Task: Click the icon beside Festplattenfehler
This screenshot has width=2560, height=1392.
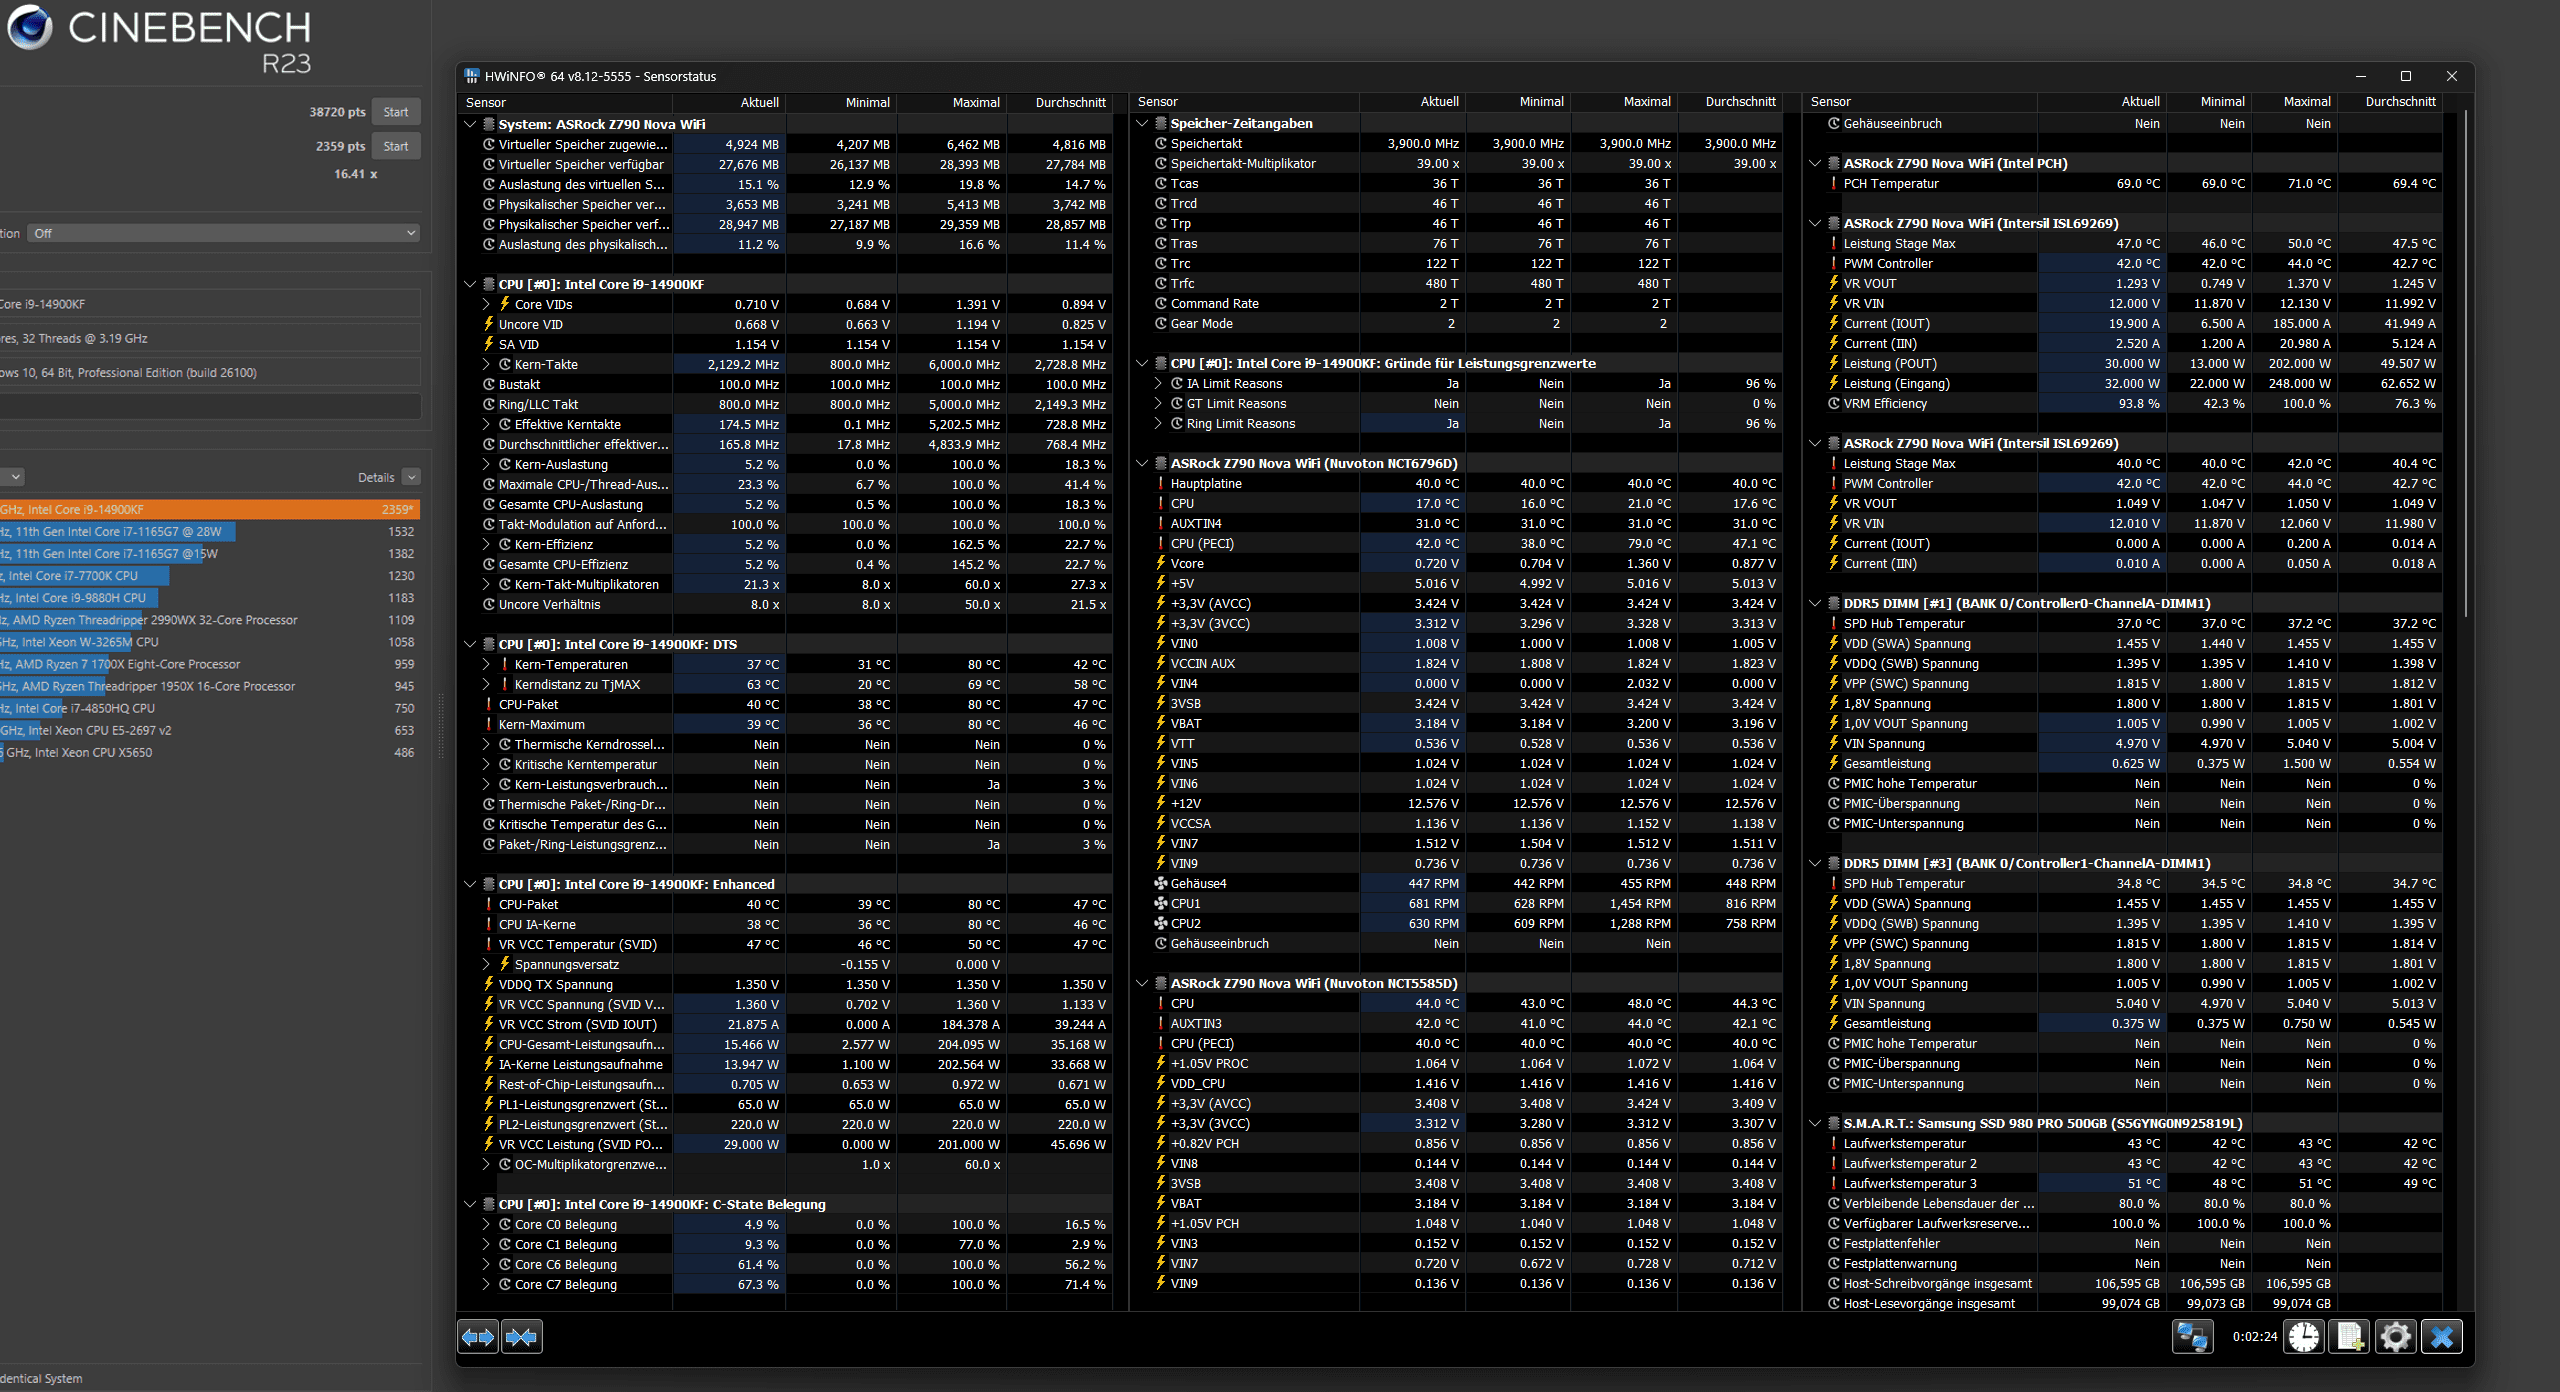Action: pos(1834,1244)
